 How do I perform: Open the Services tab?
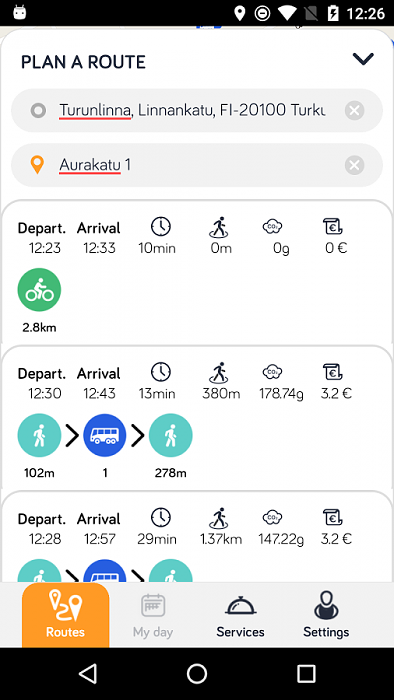[241, 615]
